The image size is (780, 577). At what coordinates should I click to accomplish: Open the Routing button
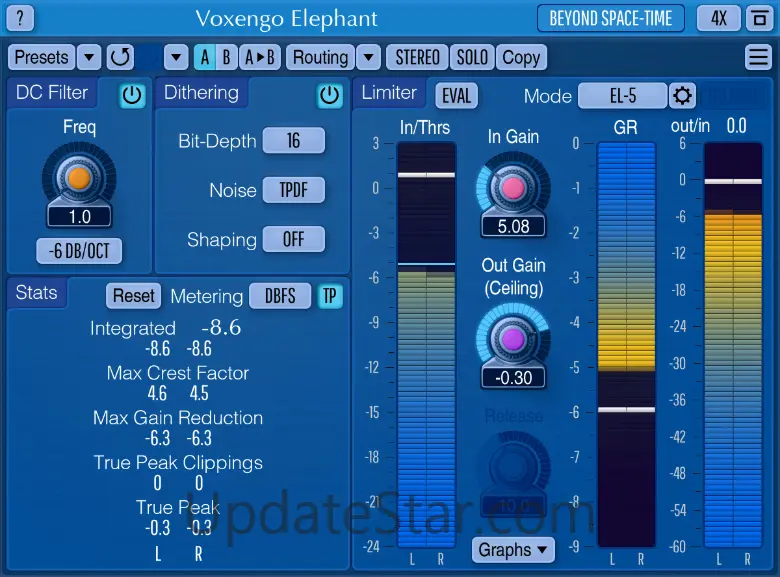[320, 57]
